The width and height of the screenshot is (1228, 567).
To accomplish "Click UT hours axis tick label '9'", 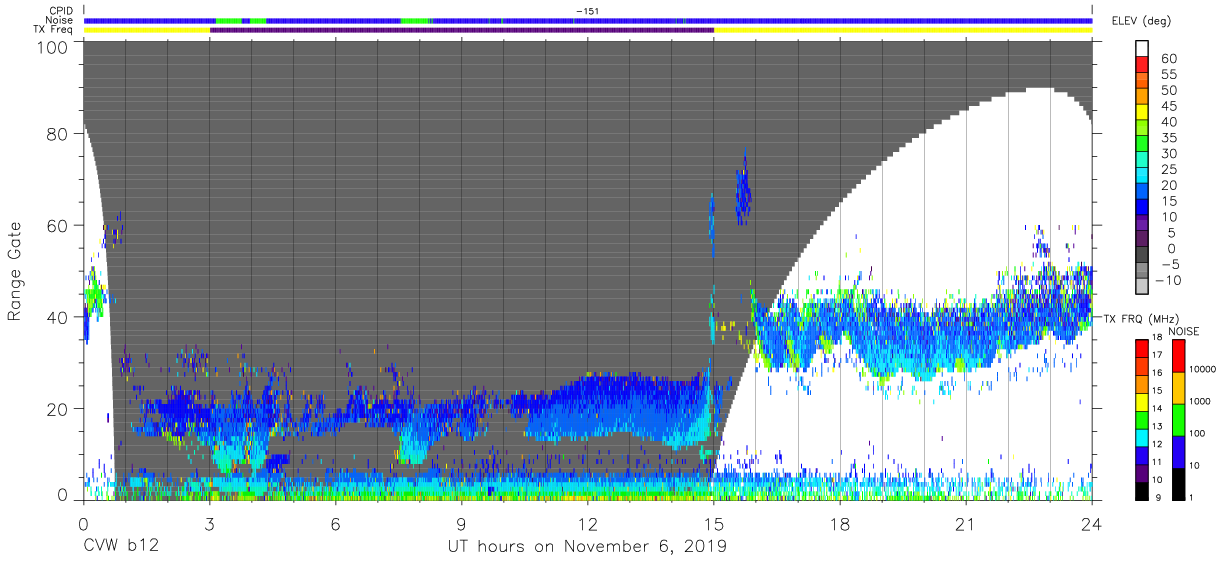I will 461,525.
